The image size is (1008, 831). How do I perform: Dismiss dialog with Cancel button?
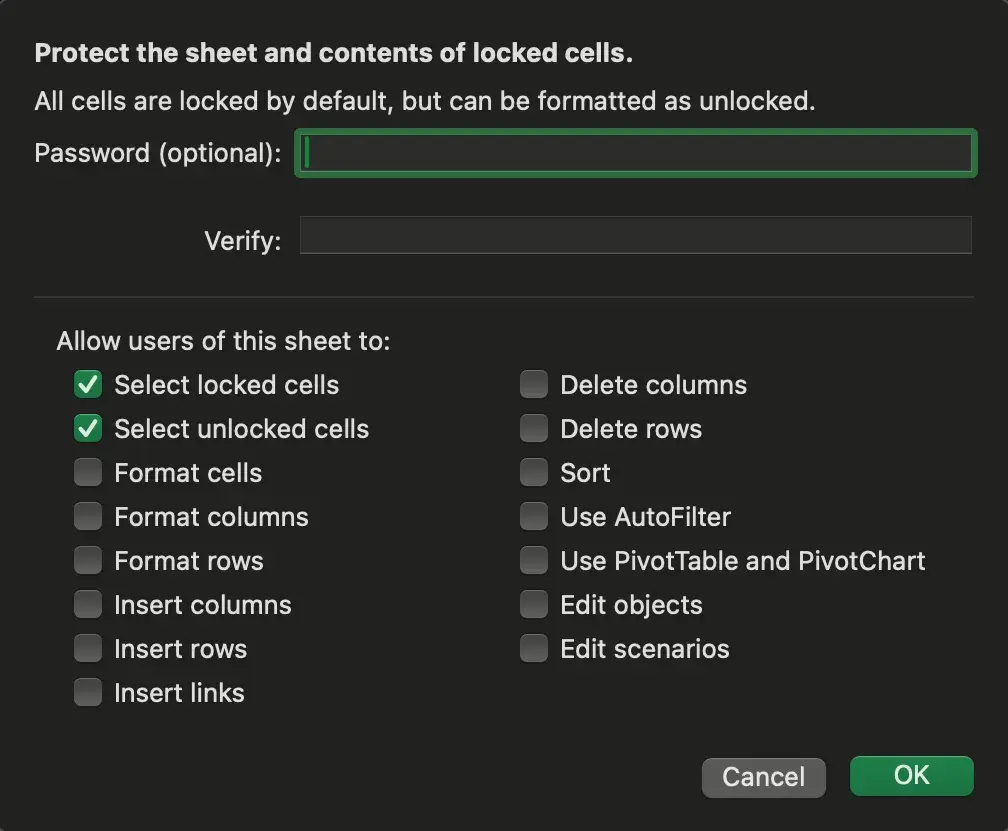(x=764, y=777)
